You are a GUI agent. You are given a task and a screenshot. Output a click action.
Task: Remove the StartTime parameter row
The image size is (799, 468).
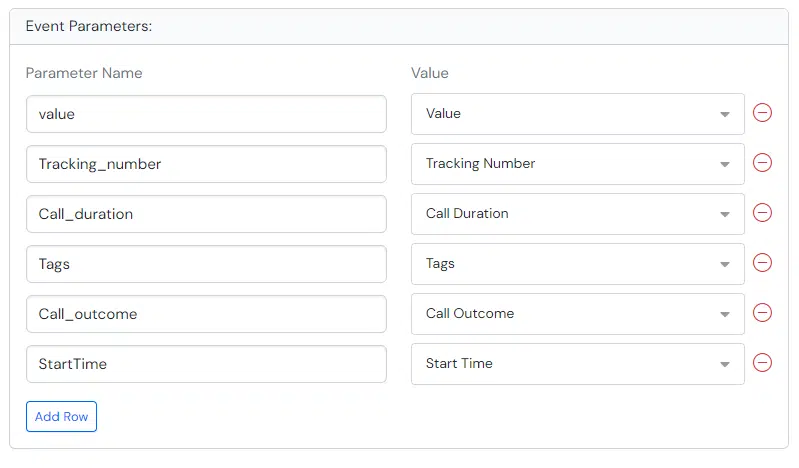(x=762, y=362)
